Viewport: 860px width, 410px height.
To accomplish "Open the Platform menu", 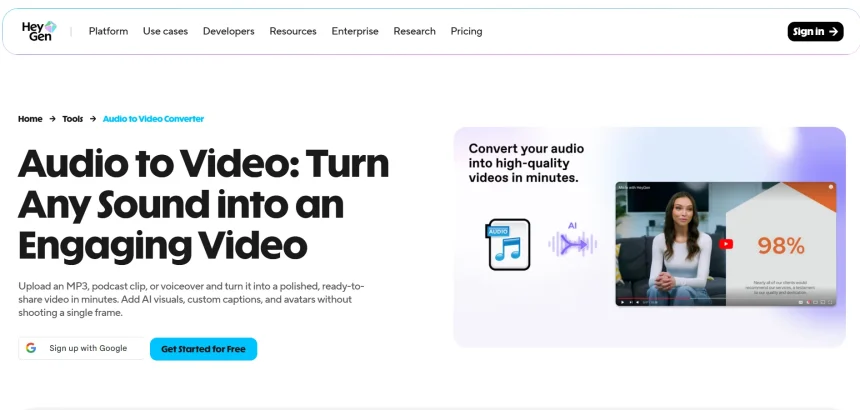I will [108, 31].
